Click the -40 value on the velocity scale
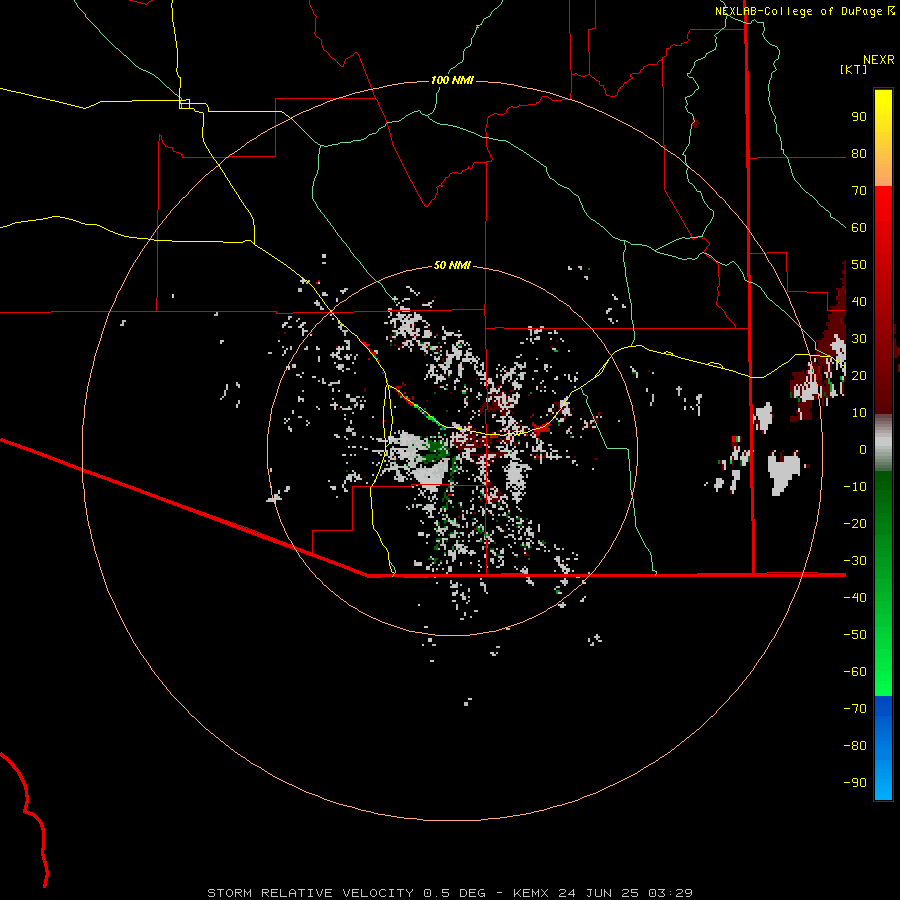This screenshot has height=900, width=900. [855, 598]
